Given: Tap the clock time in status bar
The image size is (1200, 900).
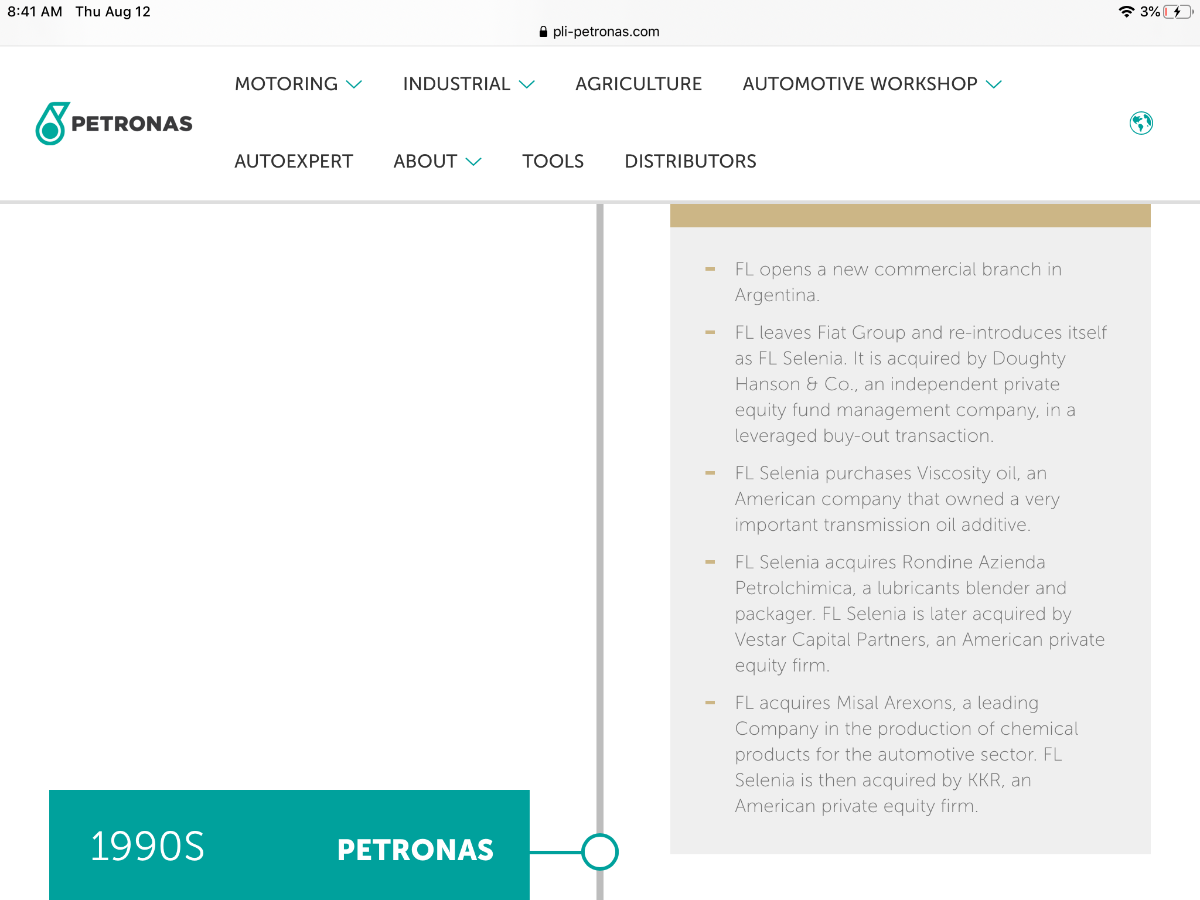Looking at the screenshot, I should tap(34, 12).
